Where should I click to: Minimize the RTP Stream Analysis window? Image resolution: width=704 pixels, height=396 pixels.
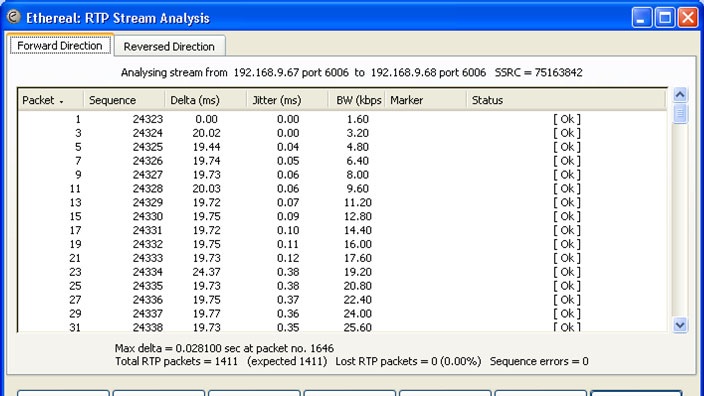click(642, 18)
